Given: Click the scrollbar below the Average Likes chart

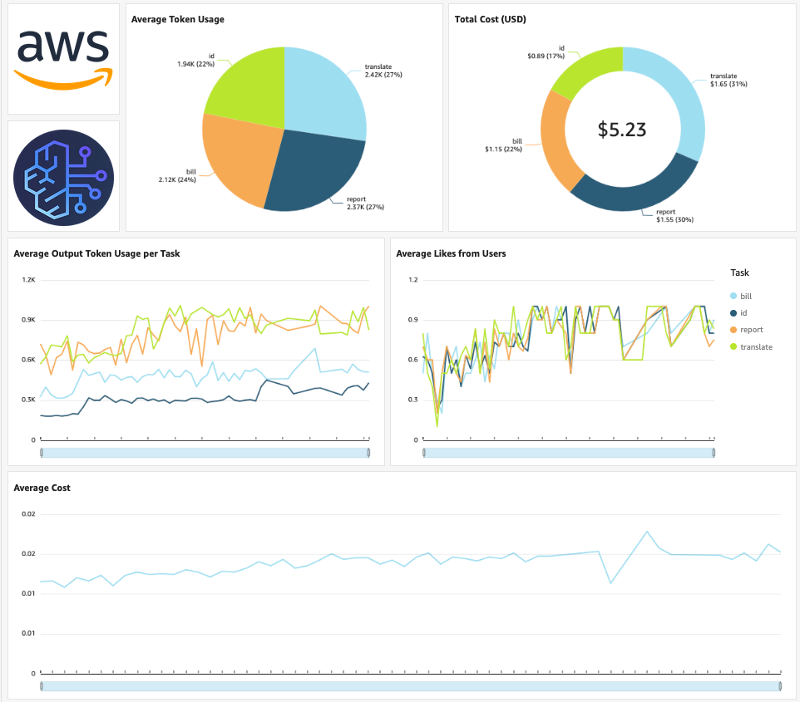Looking at the screenshot, I should coord(570,453).
